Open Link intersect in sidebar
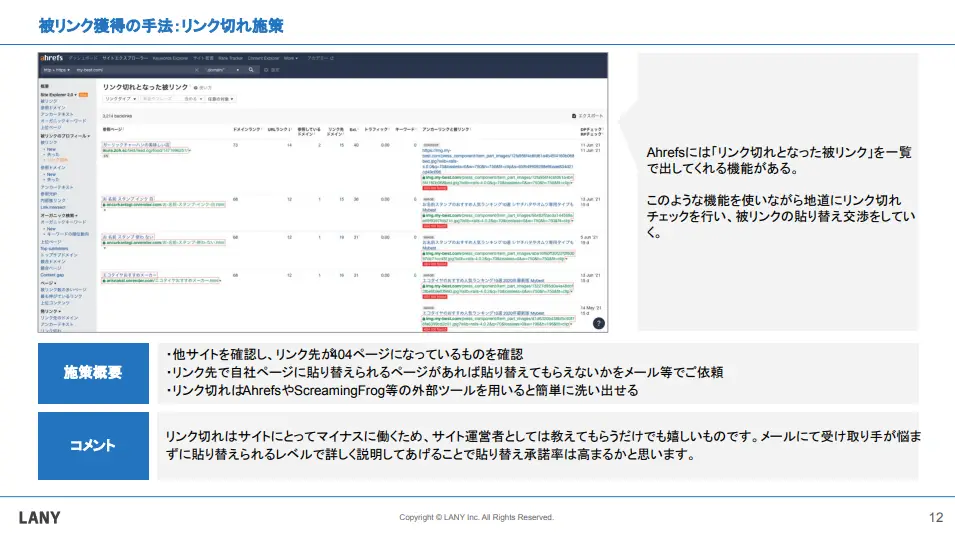This screenshot has height=533, width=955. pyautogui.click(x=52, y=207)
